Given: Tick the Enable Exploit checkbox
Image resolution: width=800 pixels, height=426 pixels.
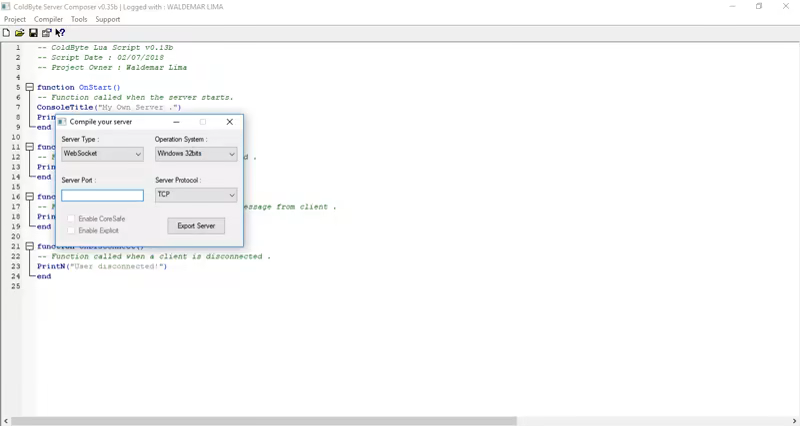Looking at the screenshot, I should (71, 230).
